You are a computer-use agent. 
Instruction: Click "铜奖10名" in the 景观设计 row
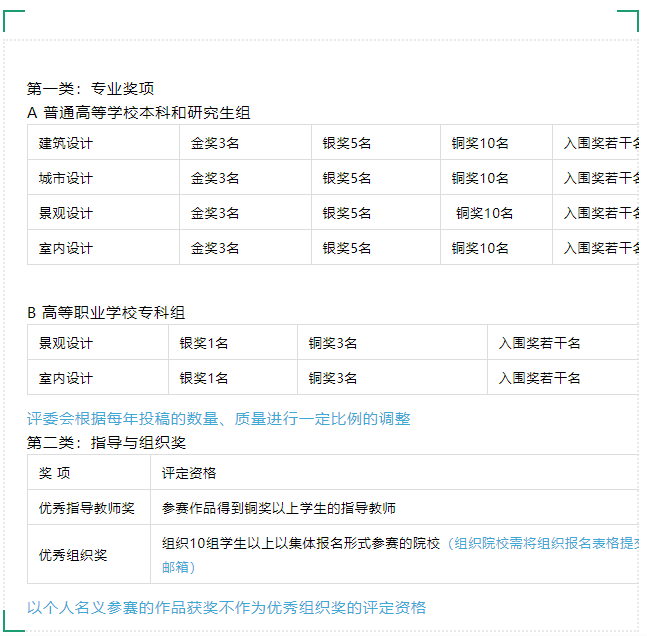484,214
